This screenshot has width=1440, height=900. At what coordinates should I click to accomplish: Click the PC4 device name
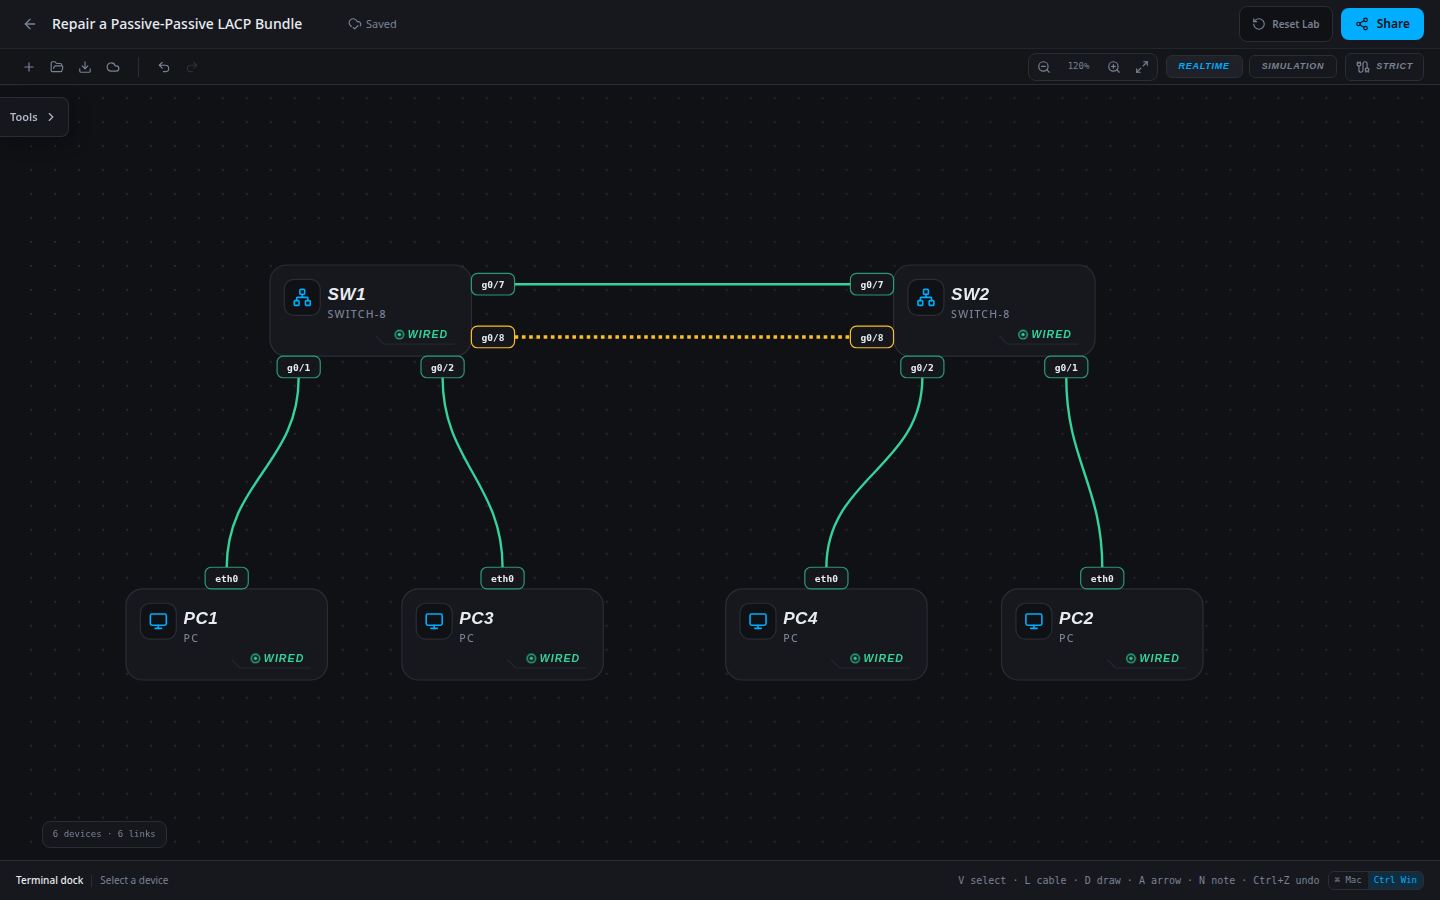tap(800, 618)
